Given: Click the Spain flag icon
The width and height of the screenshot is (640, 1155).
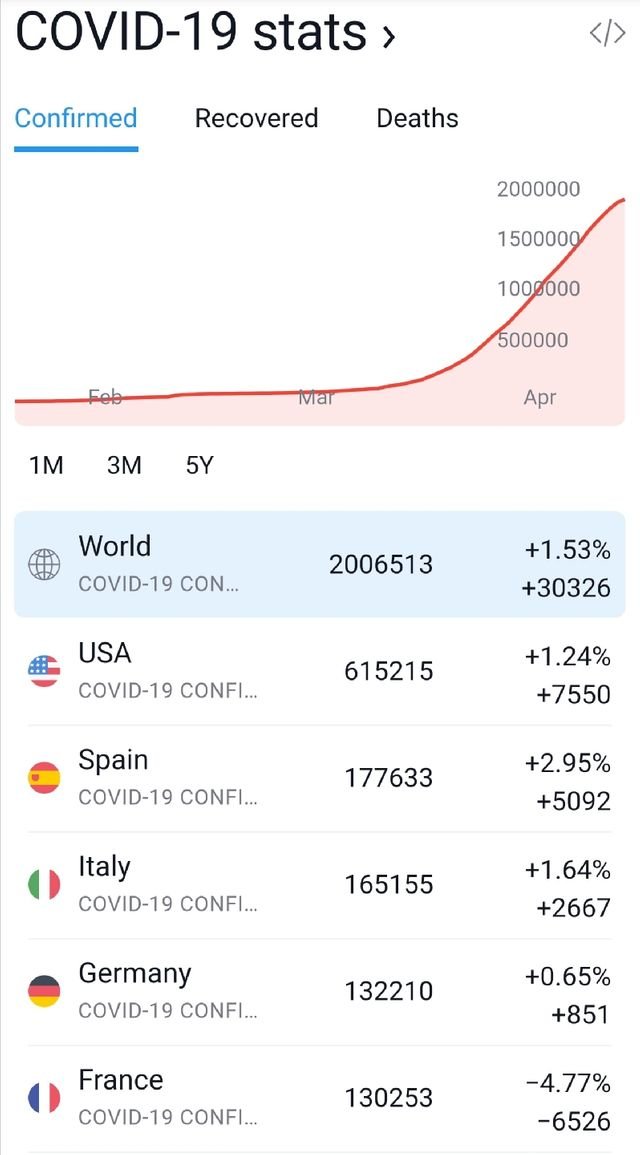Looking at the screenshot, I should (44, 779).
